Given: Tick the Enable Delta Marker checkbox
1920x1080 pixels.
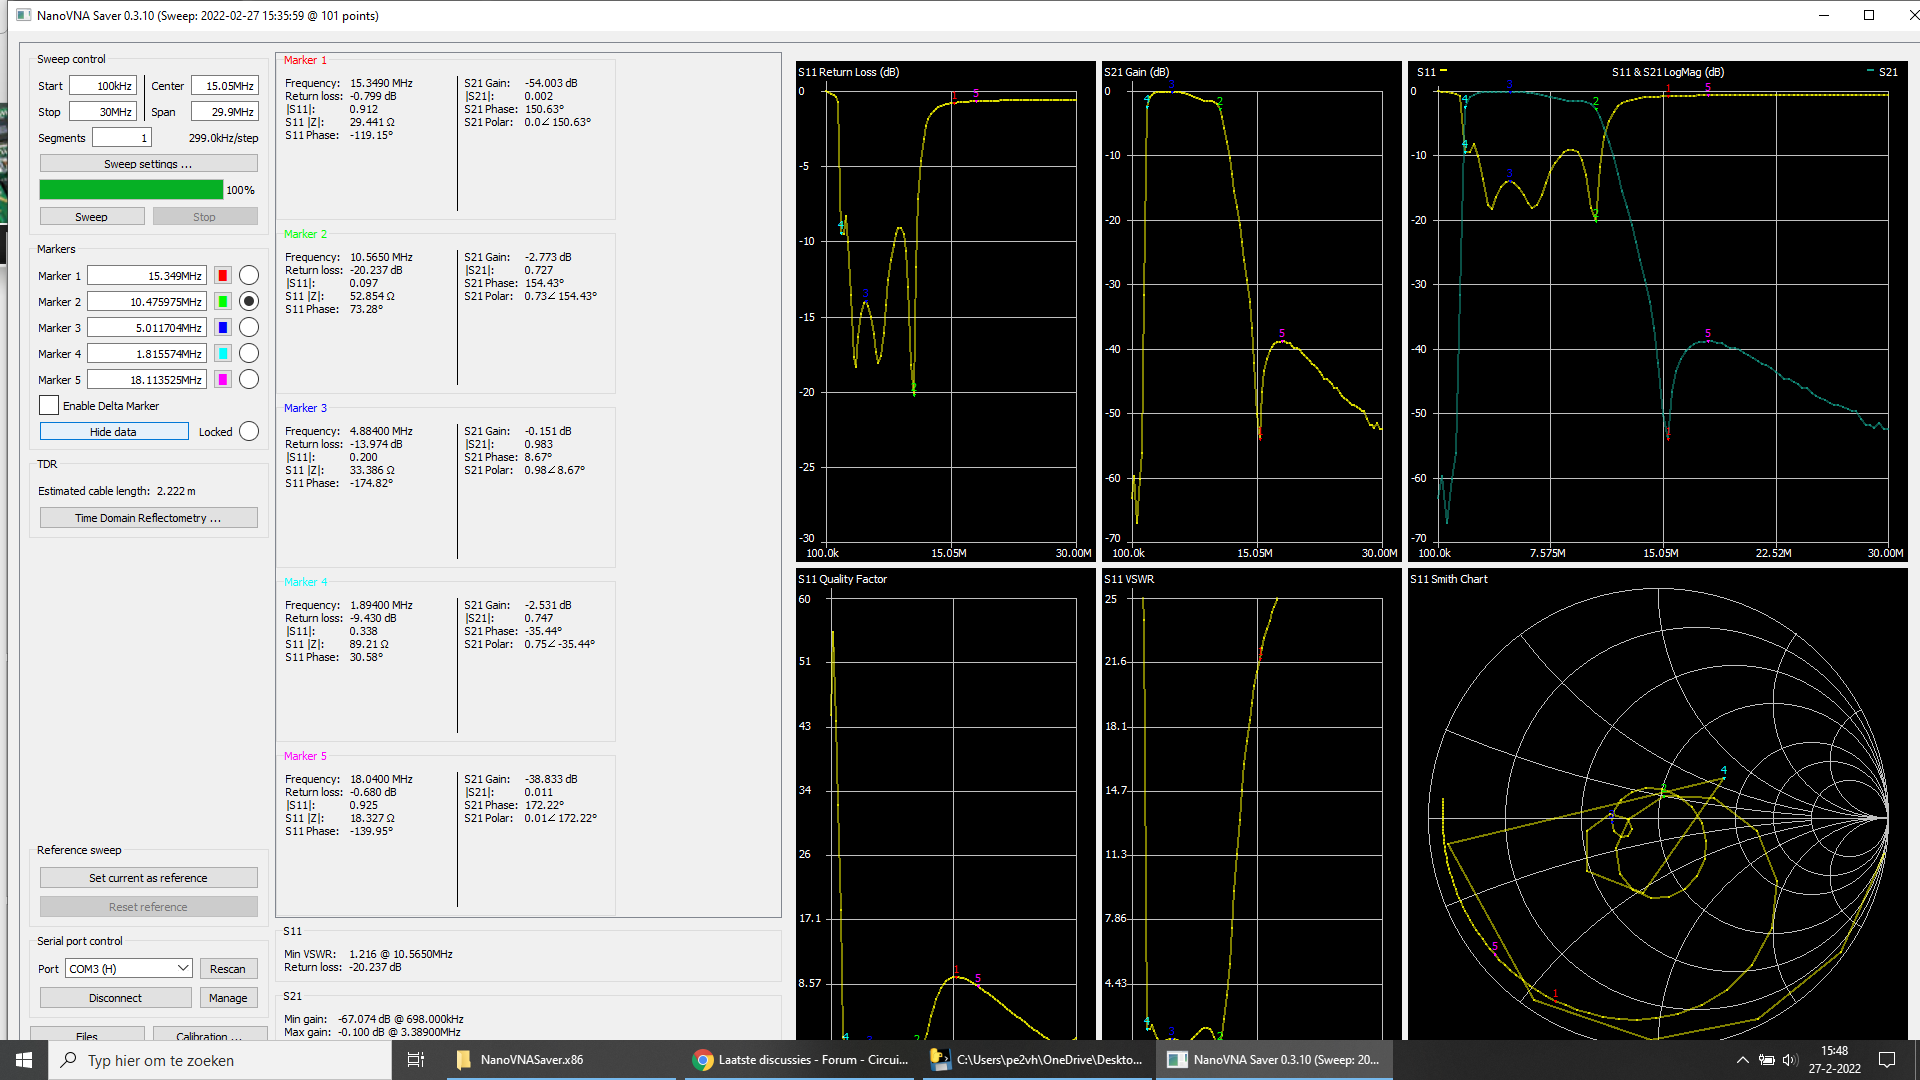Looking at the screenshot, I should 49,405.
